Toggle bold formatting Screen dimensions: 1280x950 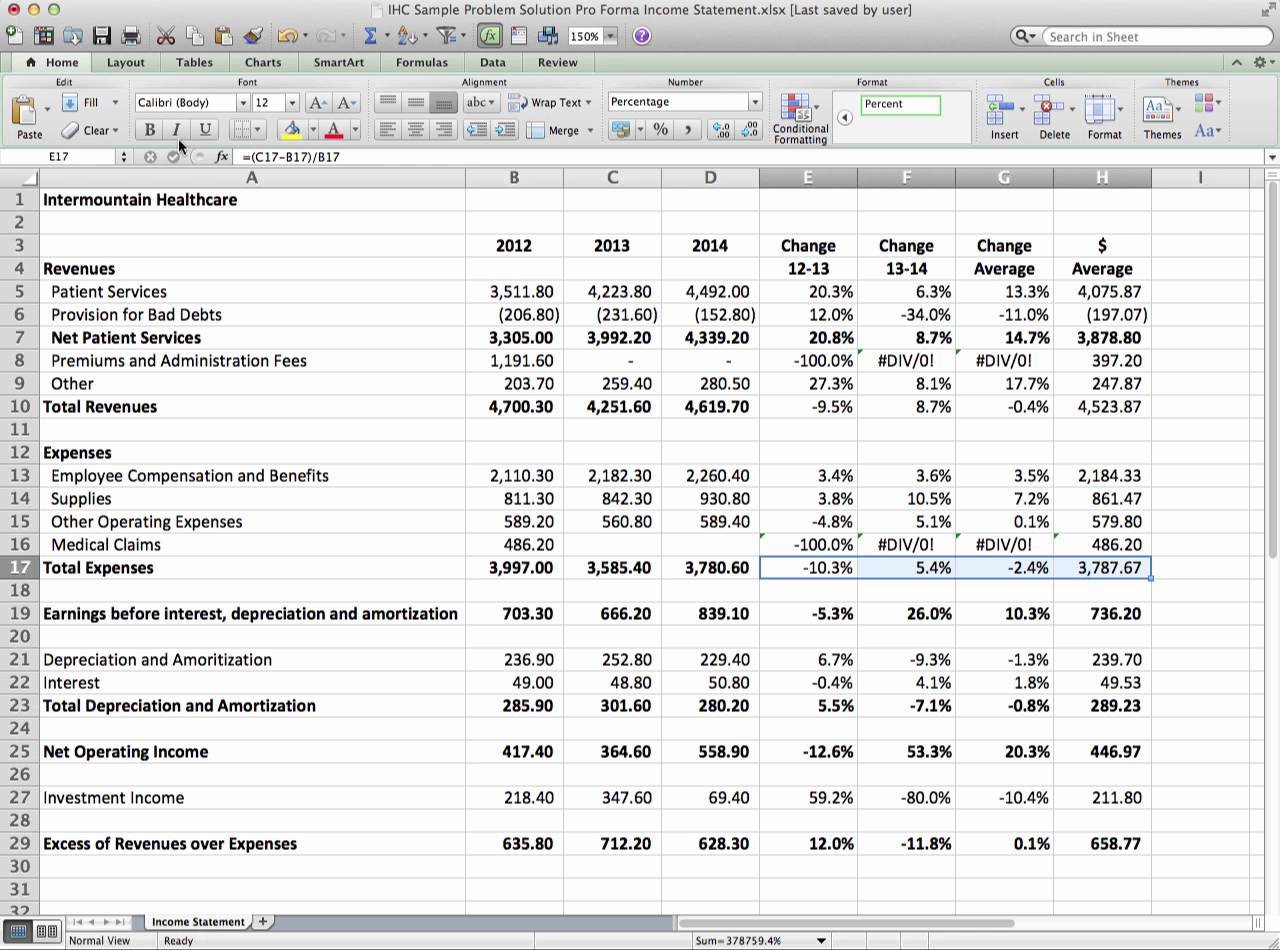tap(149, 130)
